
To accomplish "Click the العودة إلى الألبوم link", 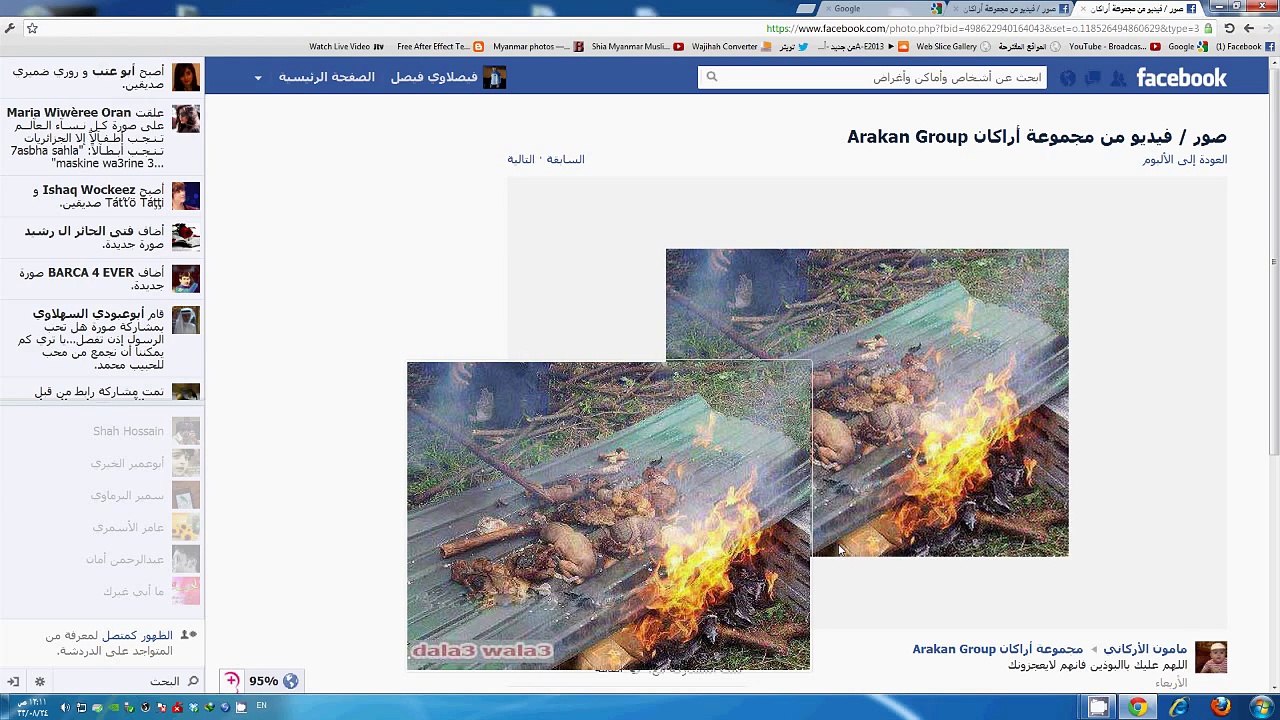I will 1184,159.
